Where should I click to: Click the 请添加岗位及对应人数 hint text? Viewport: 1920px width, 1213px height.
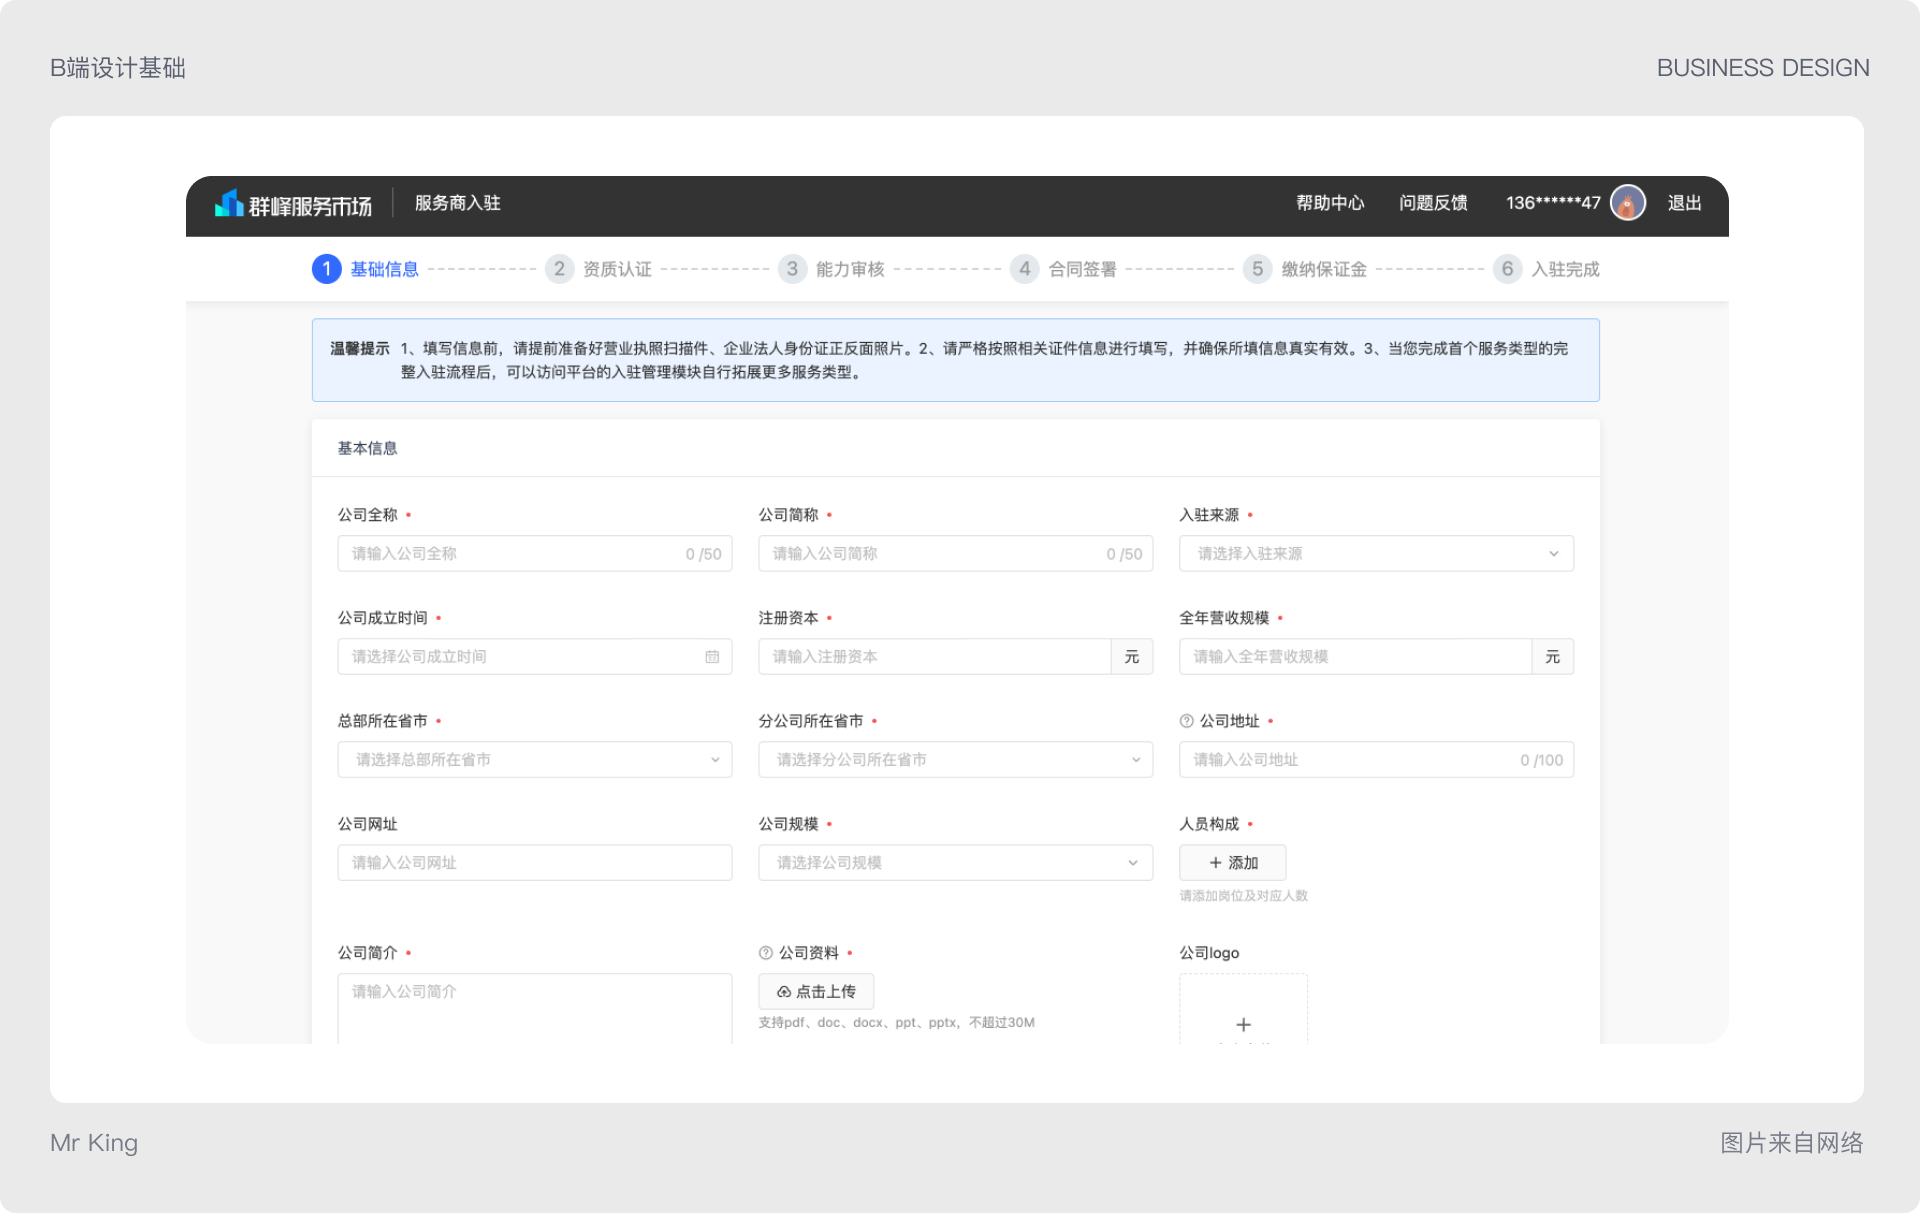pyautogui.click(x=1243, y=896)
